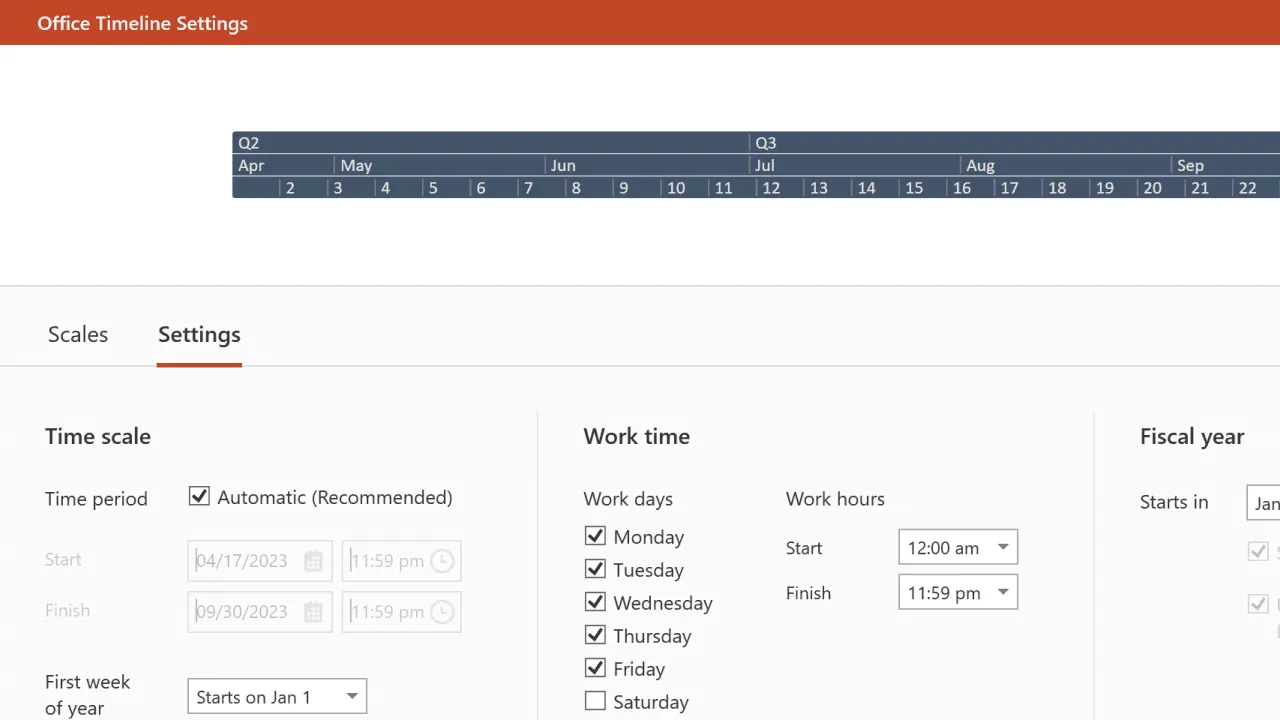Disable Friday as a work day
Viewport: 1280px width, 720px height.
[595, 668]
